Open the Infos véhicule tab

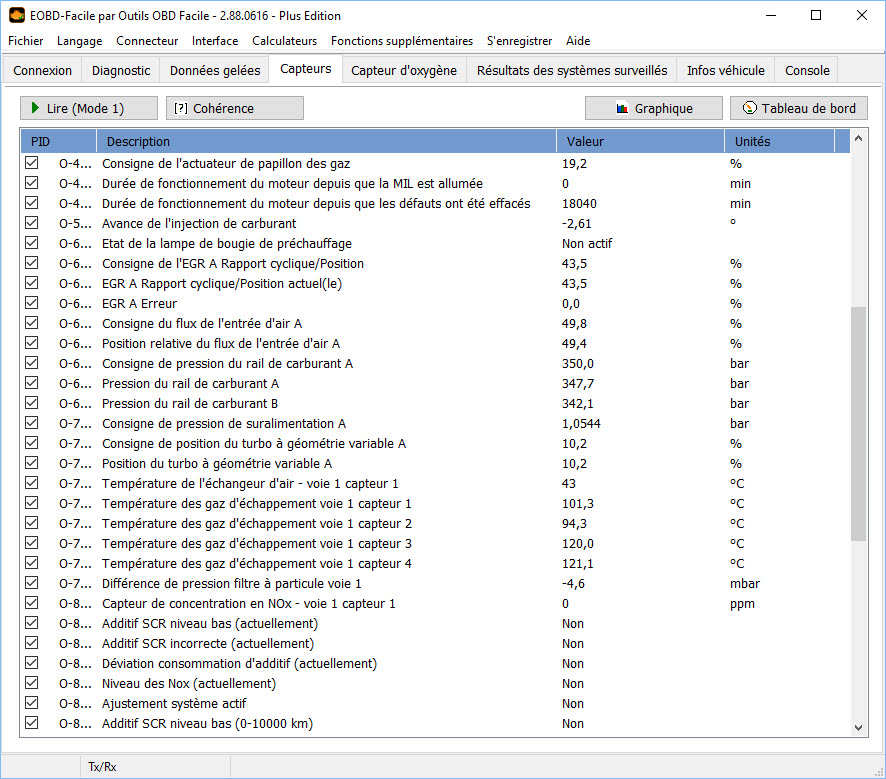tap(725, 70)
